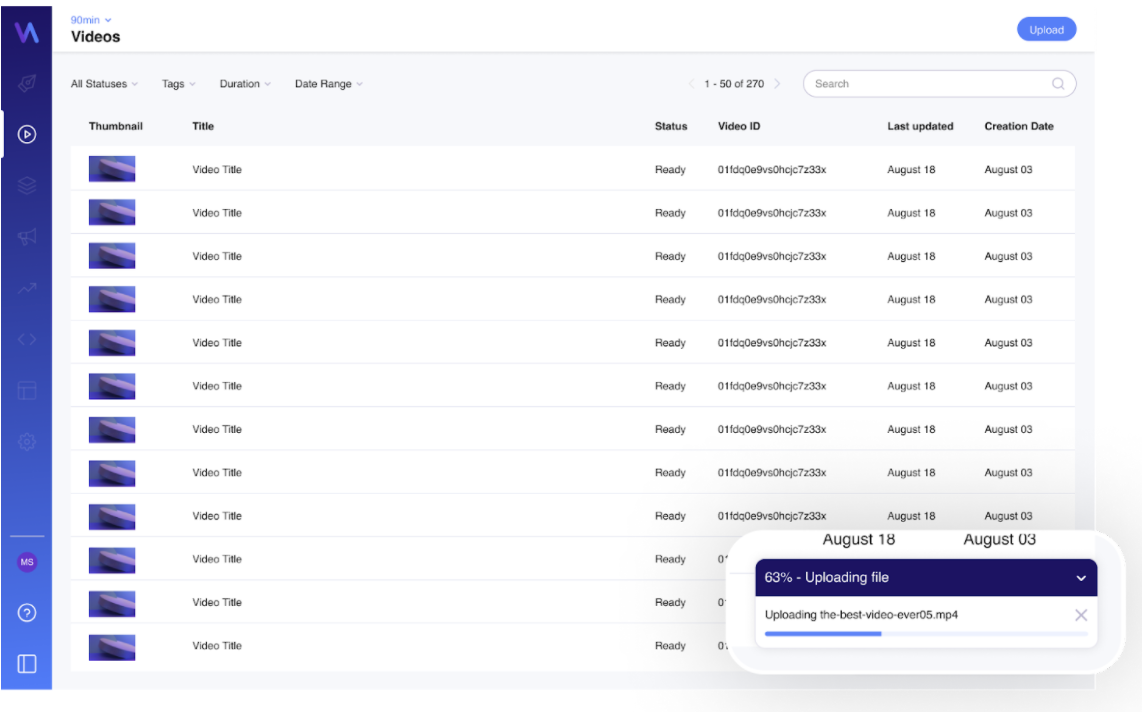
Task: Click the search magnifier icon
Action: coord(1058,84)
